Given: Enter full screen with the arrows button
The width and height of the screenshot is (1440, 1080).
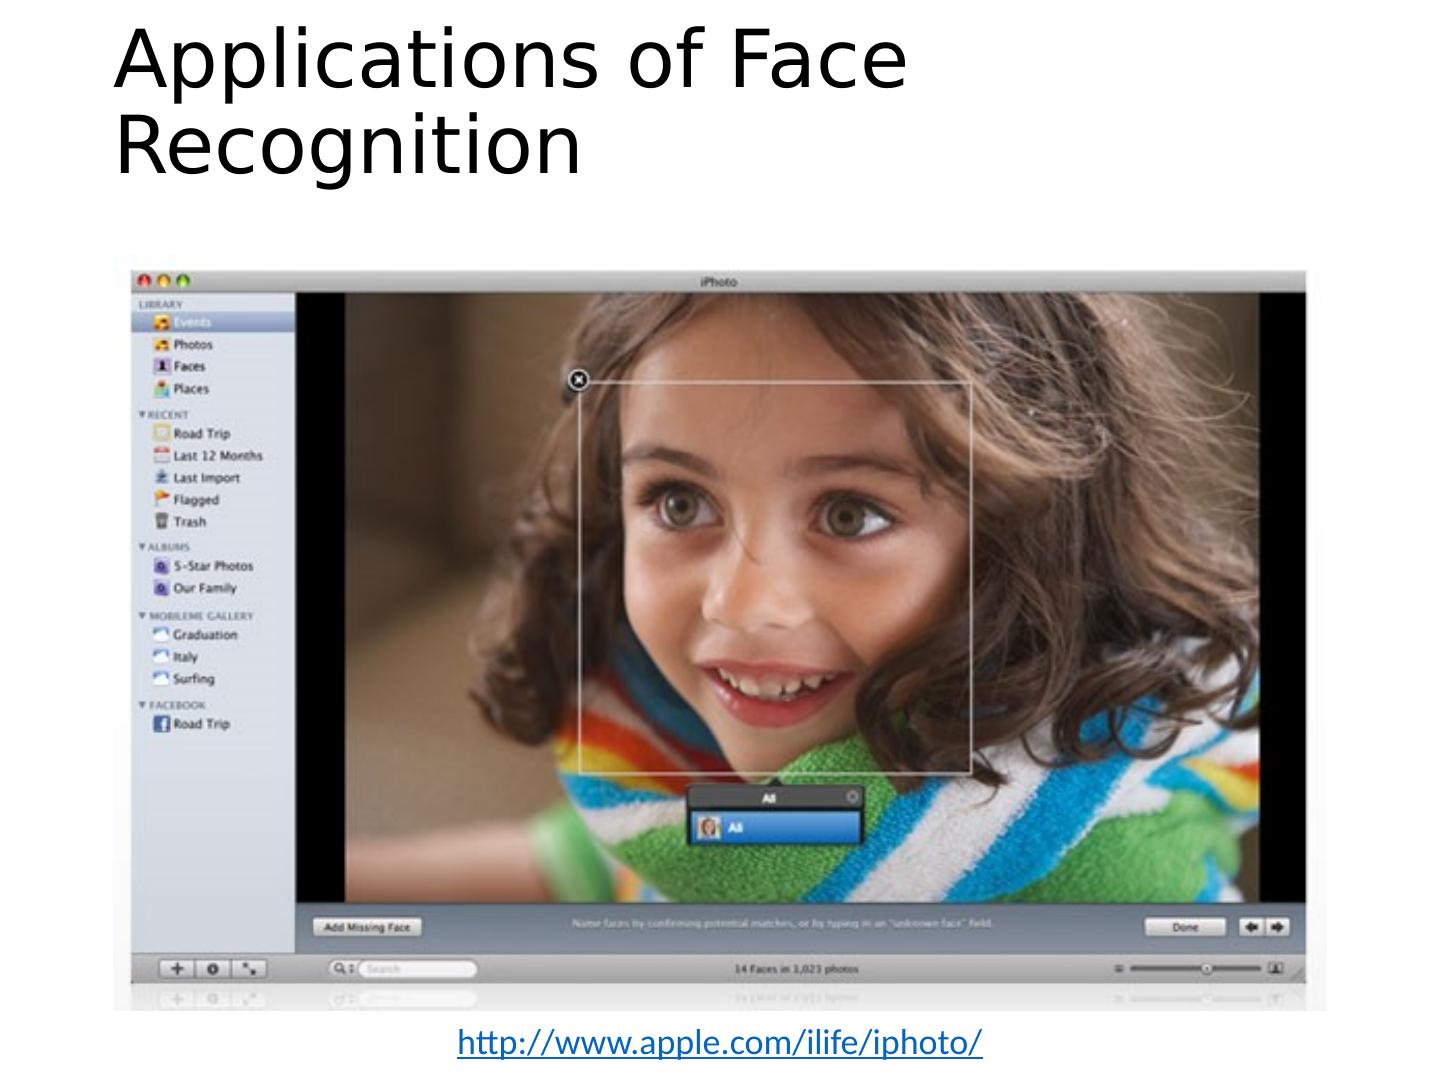Looking at the screenshot, I should coord(250,968).
